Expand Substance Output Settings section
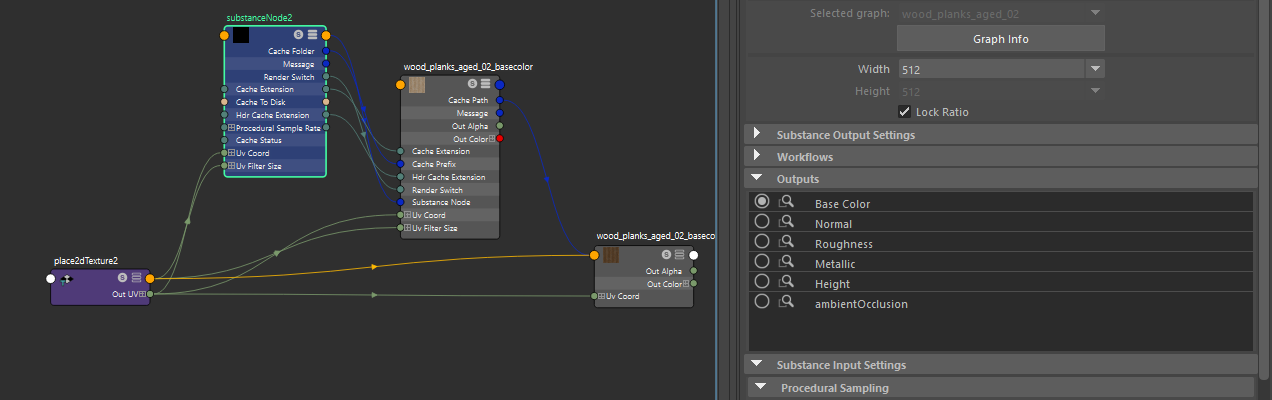1272x400 pixels. point(756,135)
